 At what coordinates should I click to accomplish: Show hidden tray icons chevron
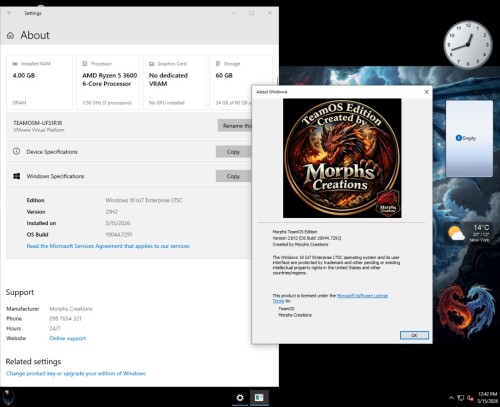(451, 398)
